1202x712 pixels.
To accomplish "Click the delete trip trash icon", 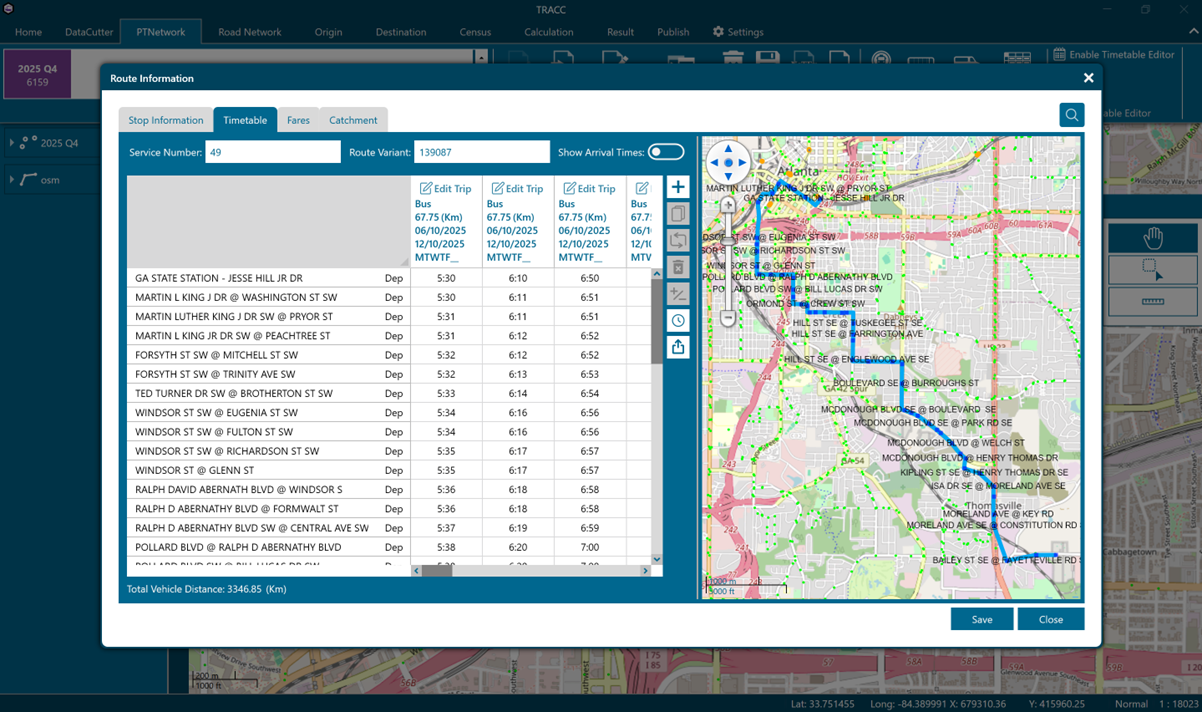I will coord(678,267).
